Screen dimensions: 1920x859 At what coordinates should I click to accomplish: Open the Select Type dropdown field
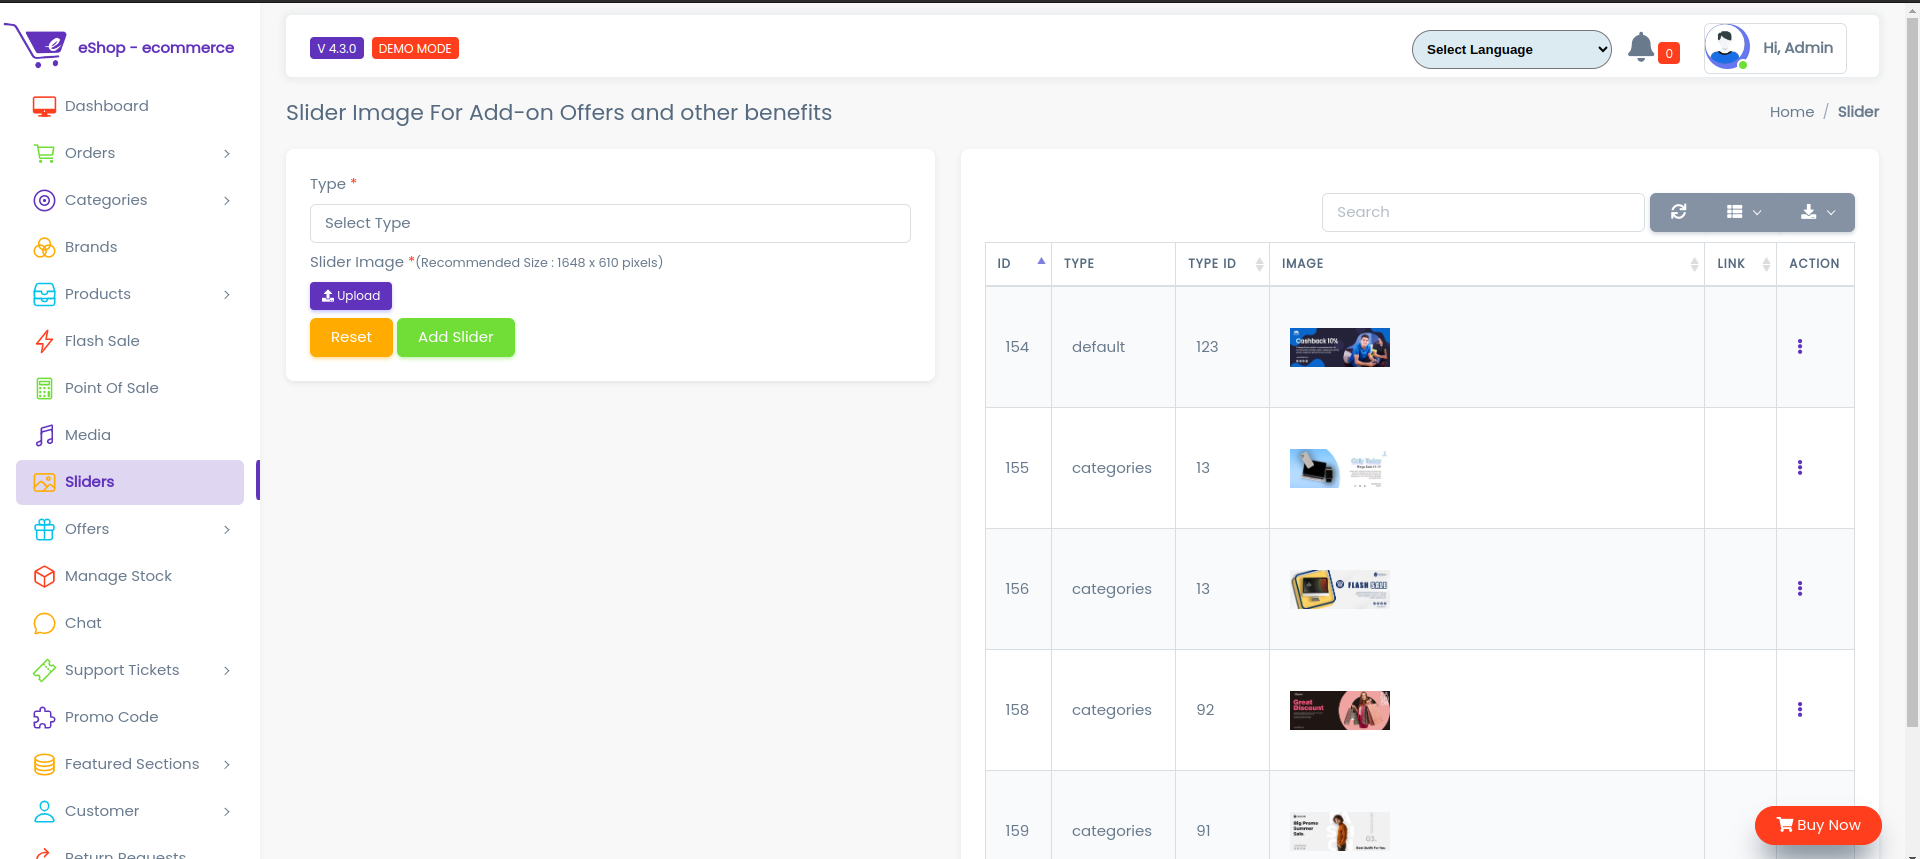pyautogui.click(x=610, y=223)
